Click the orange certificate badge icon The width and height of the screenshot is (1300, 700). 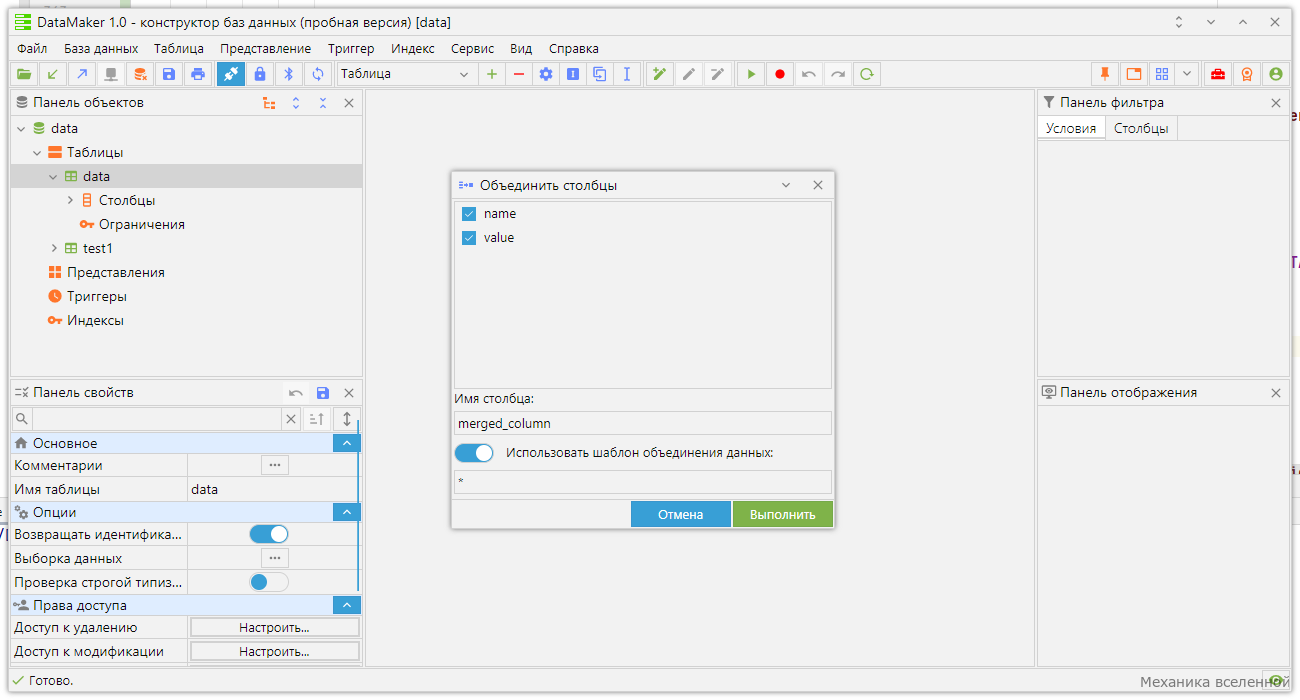[1247, 74]
